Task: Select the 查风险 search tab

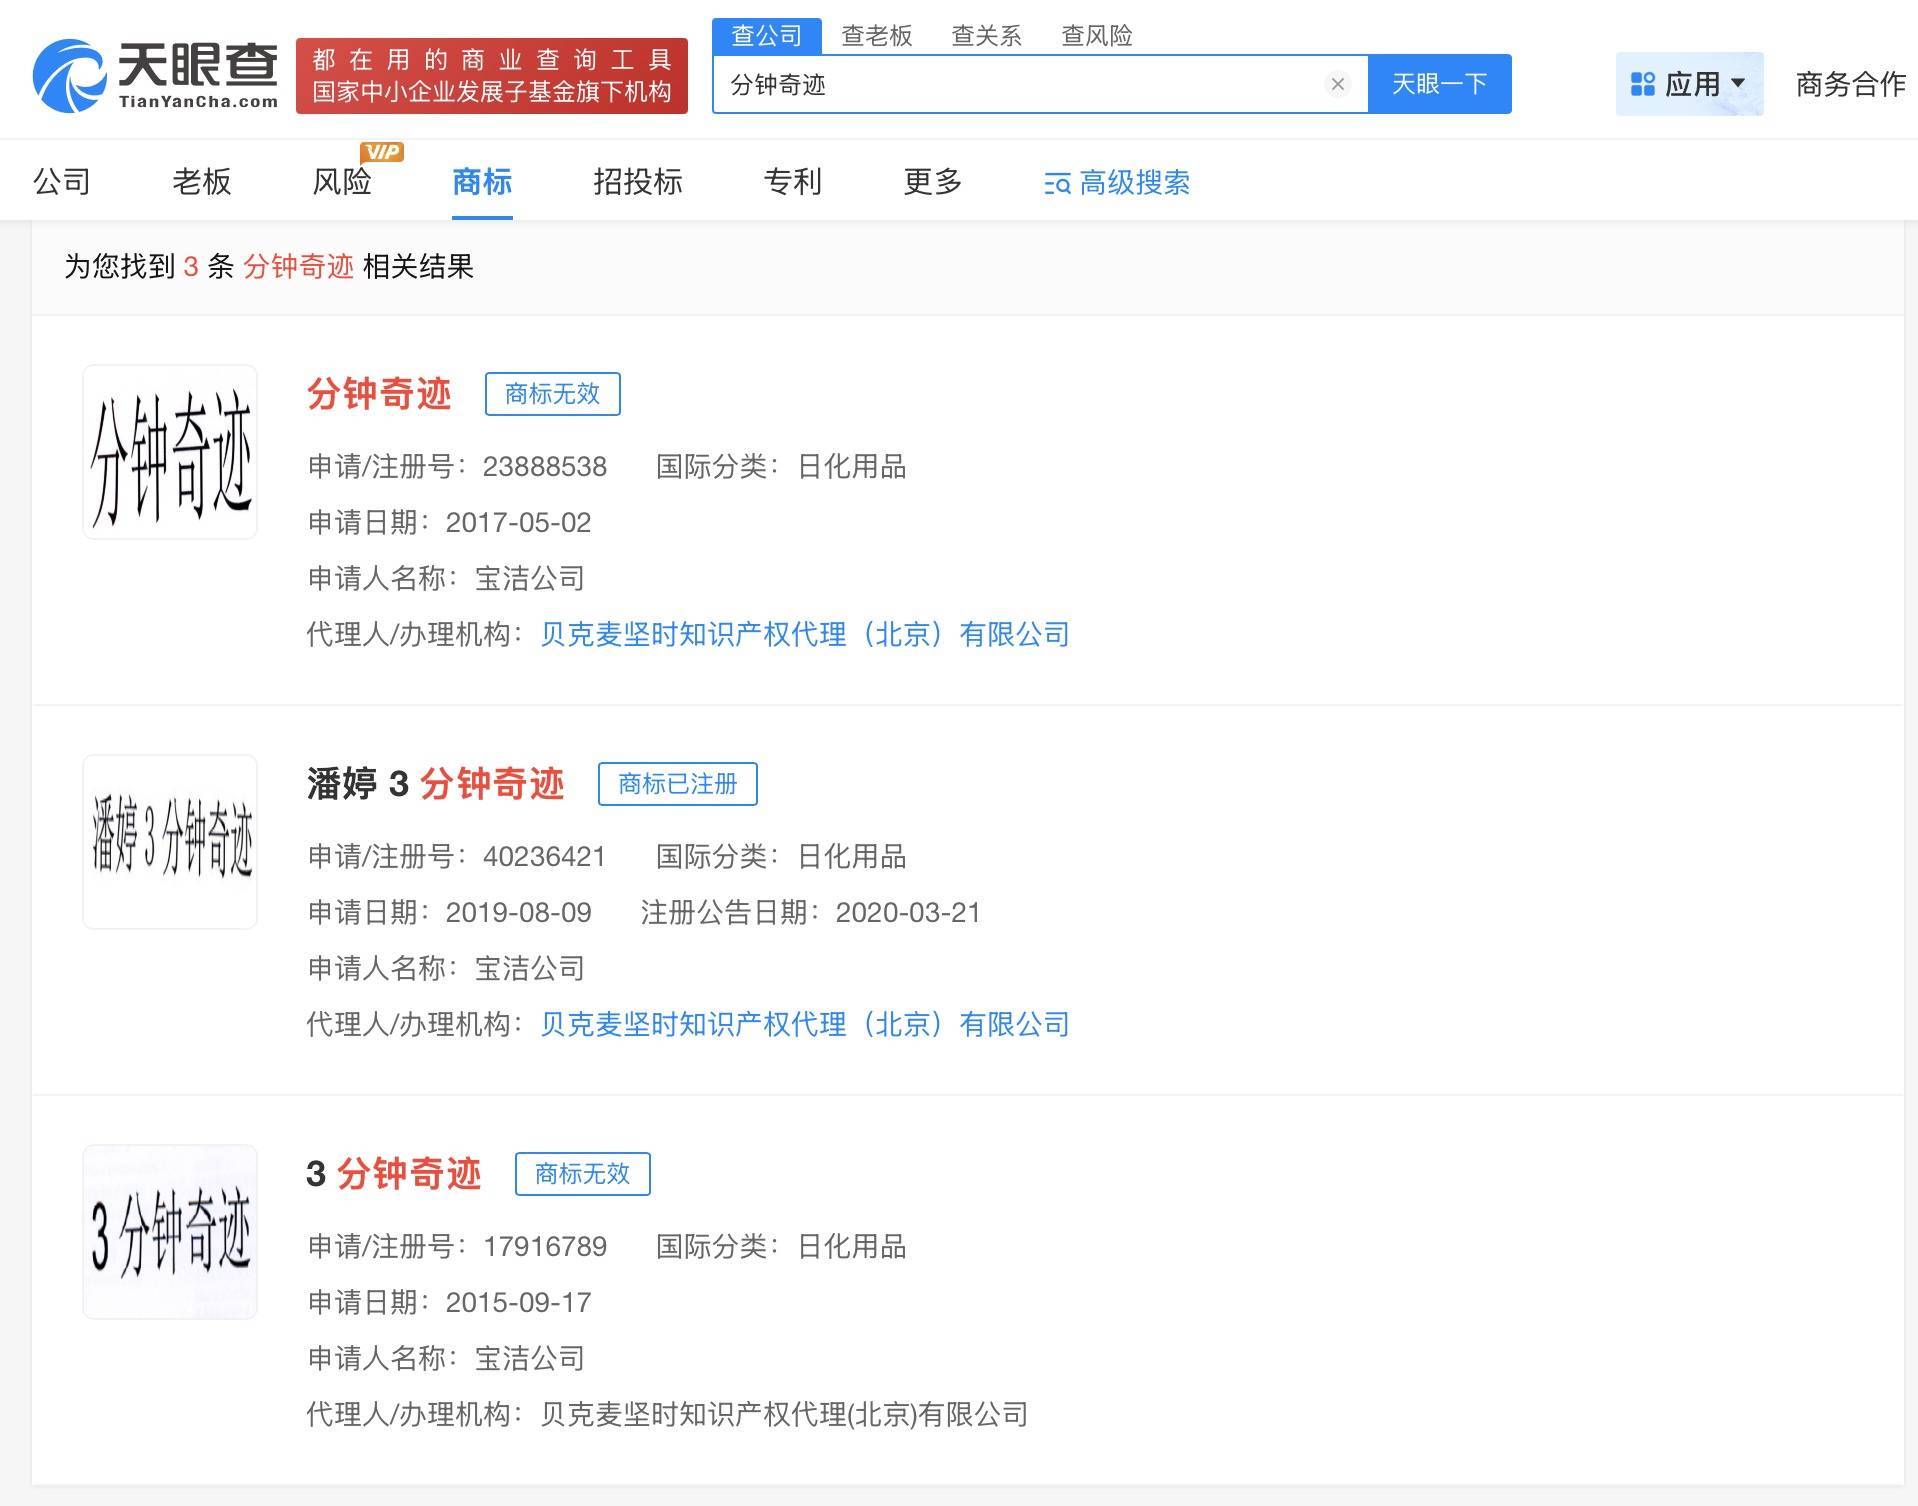Action: [x=1096, y=36]
